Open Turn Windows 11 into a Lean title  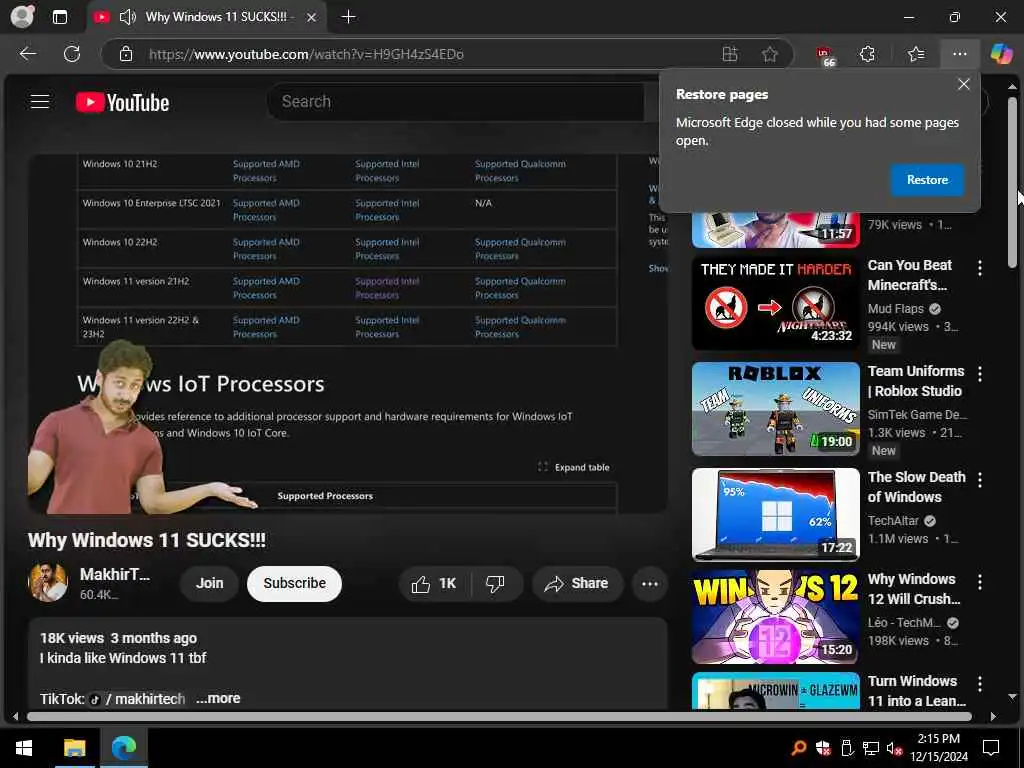(x=916, y=691)
